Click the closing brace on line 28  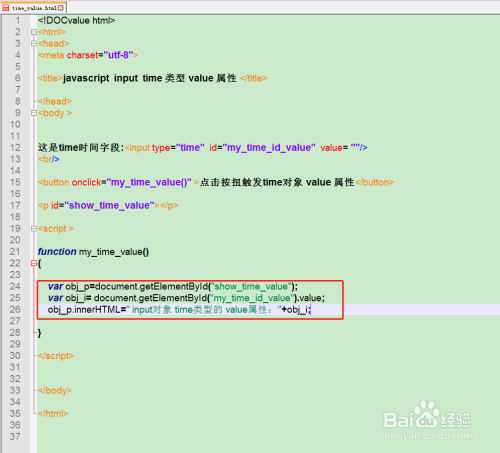(x=39, y=333)
